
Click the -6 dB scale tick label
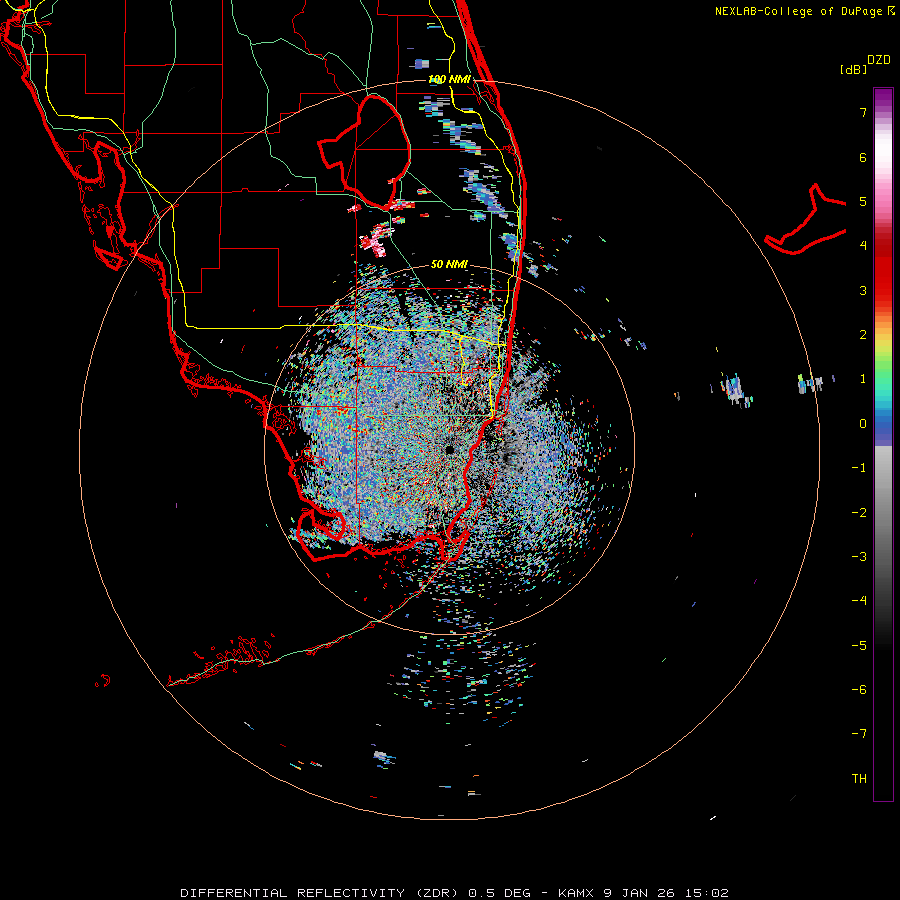click(x=859, y=690)
